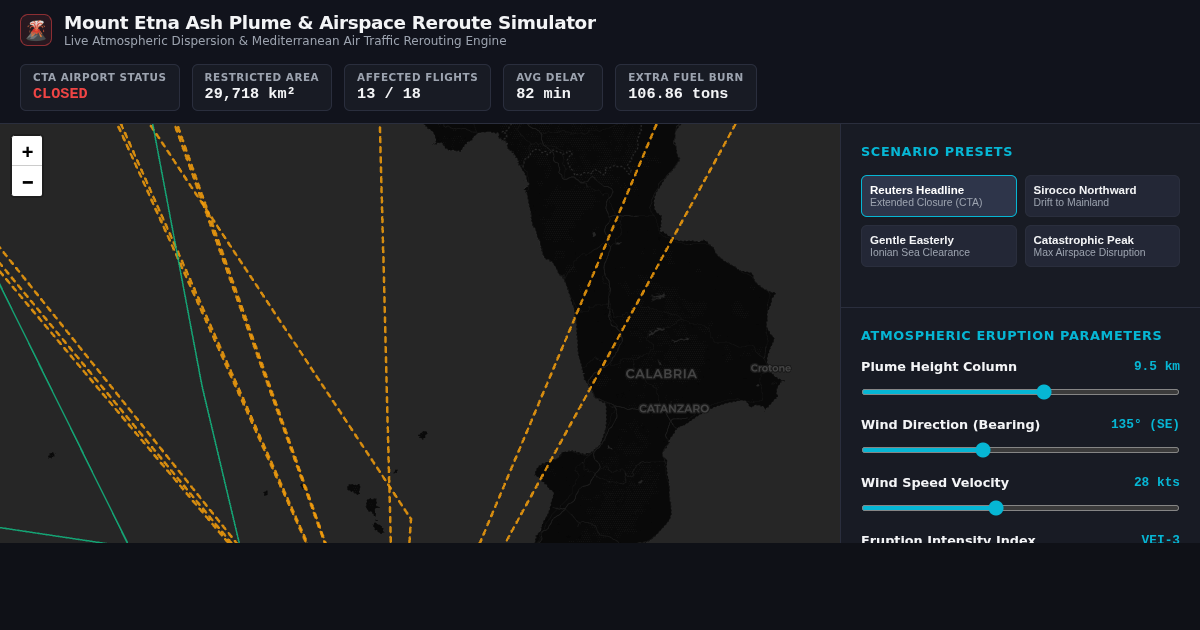Zoom in the map with the plus button
Screen dimensions: 1200x630
(27, 151)
